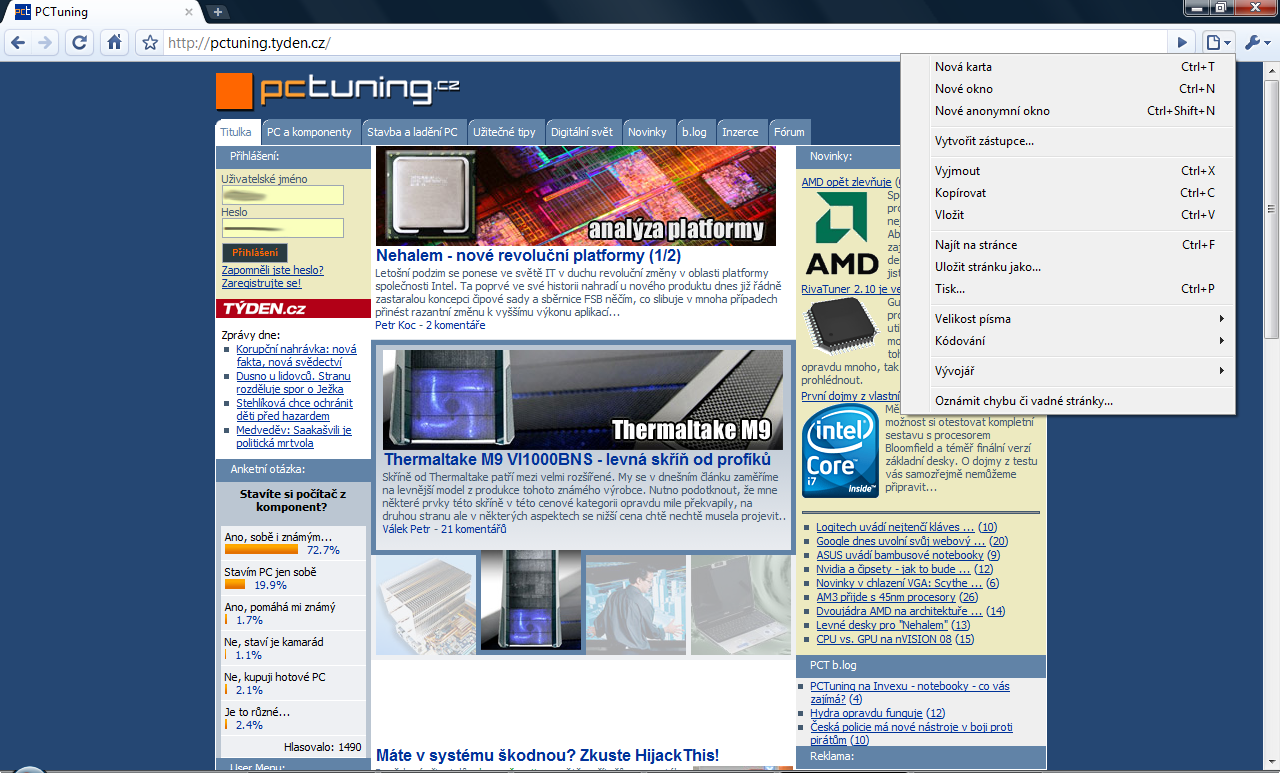Select Vyjmout in the menu
Screen dimensions: 1280x773
pos(1068,171)
